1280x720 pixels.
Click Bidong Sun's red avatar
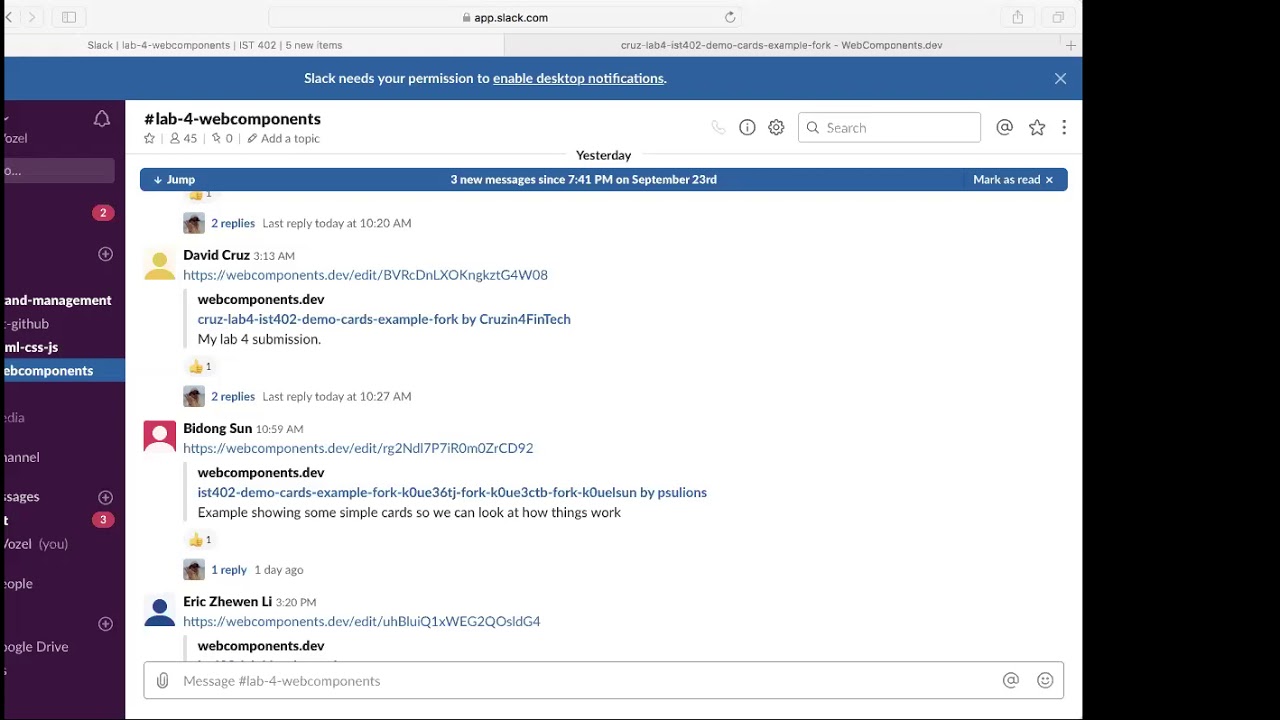click(x=159, y=437)
